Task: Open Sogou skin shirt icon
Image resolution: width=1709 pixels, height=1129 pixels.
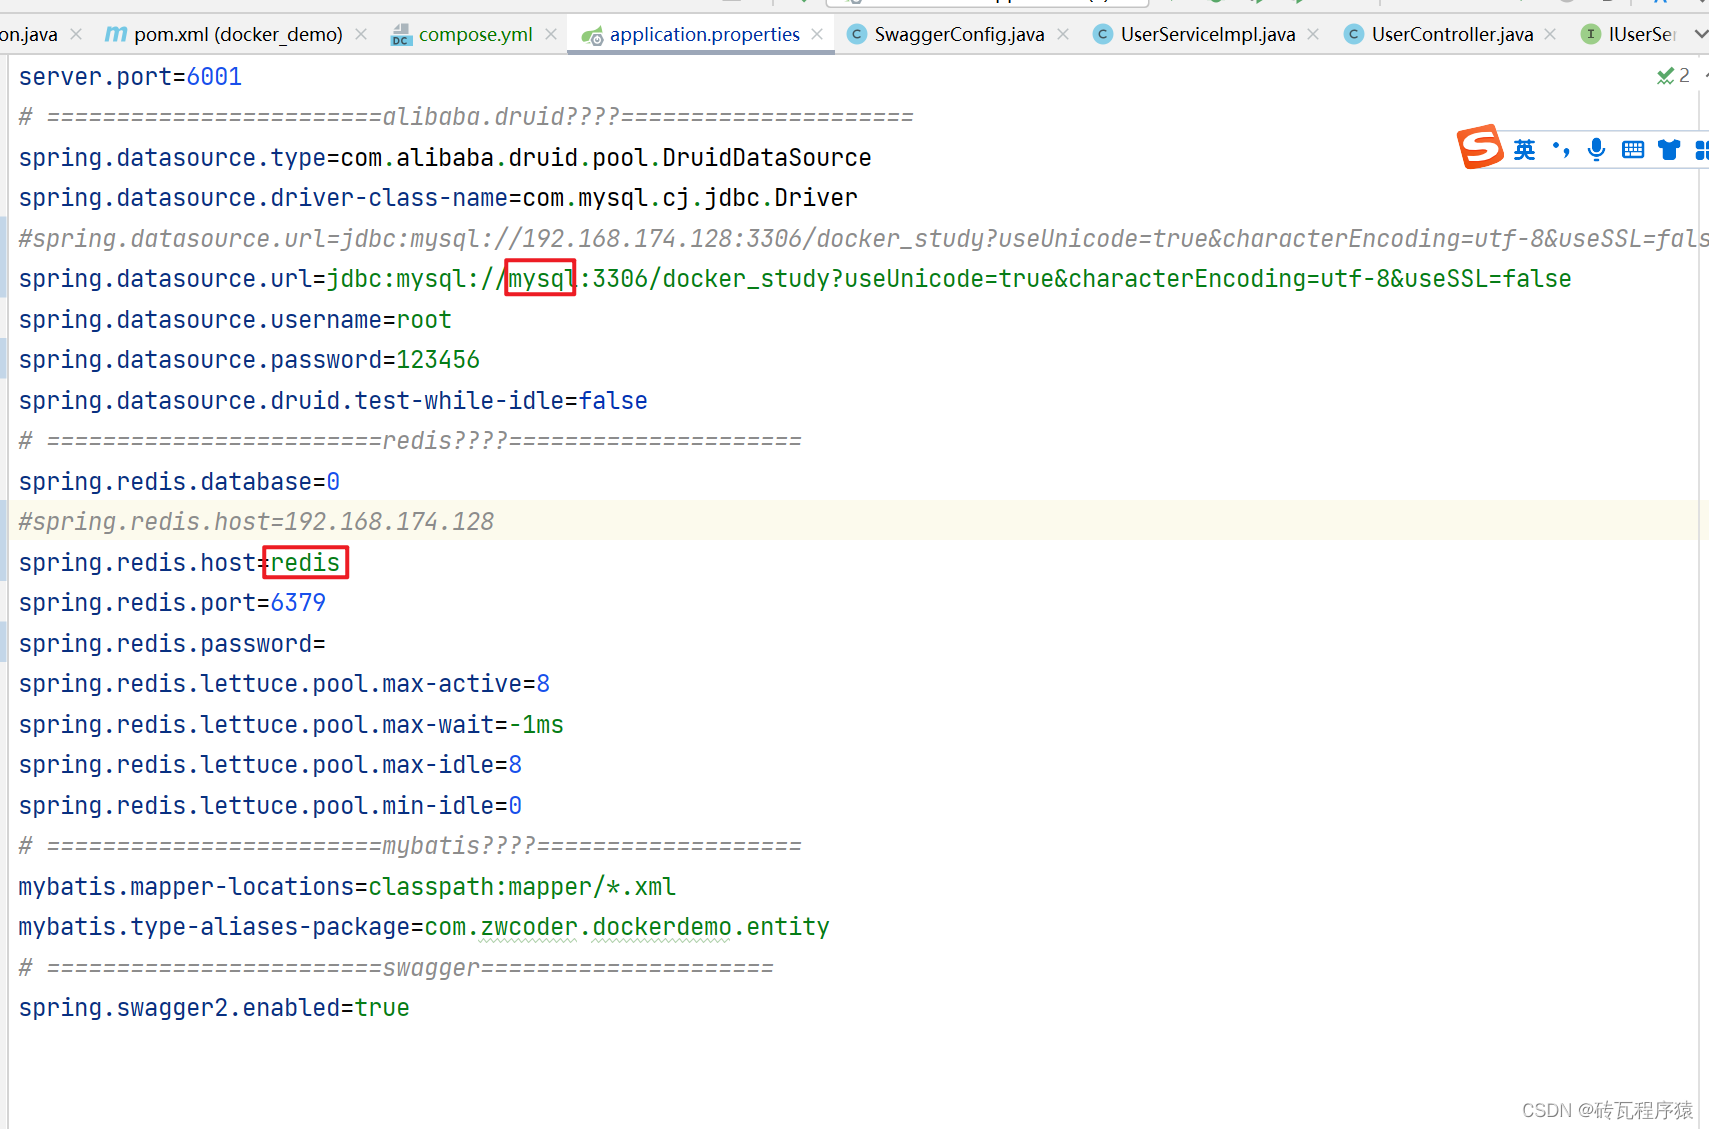Action: (x=1669, y=150)
